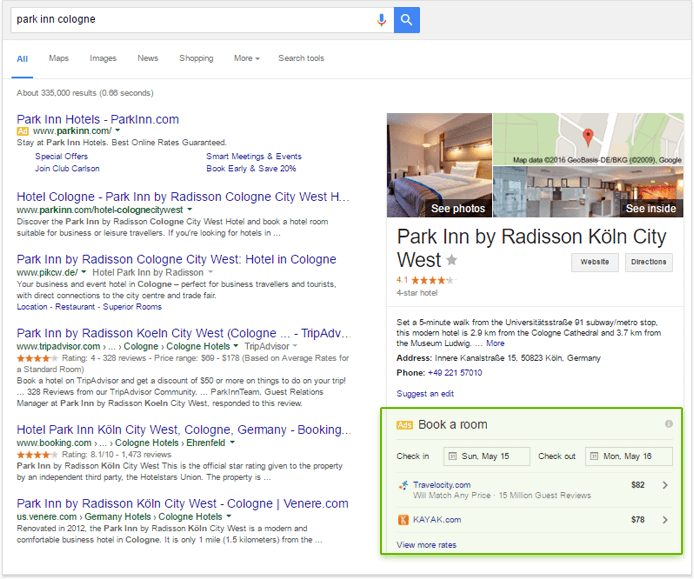Open the Restaurant sitelink under pikcw.de
This screenshot has width=694, height=579.
click(75, 307)
